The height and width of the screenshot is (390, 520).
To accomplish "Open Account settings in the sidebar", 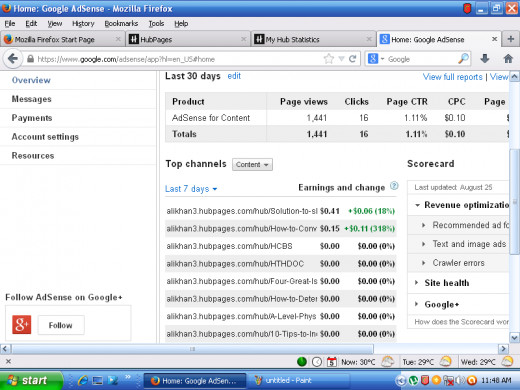I will coord(45,137).
